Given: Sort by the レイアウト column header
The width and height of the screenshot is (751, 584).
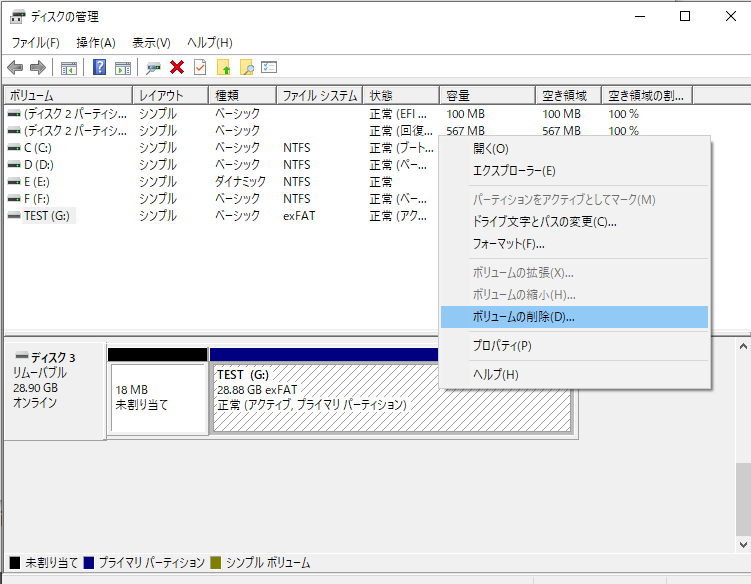Looking at the screenshot, I should [171, 96].
